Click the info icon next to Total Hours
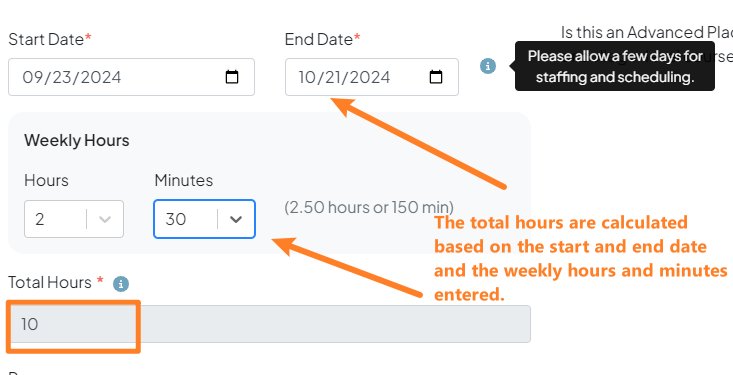The height and width of the screenshot is (375, 733). [121, 283]
